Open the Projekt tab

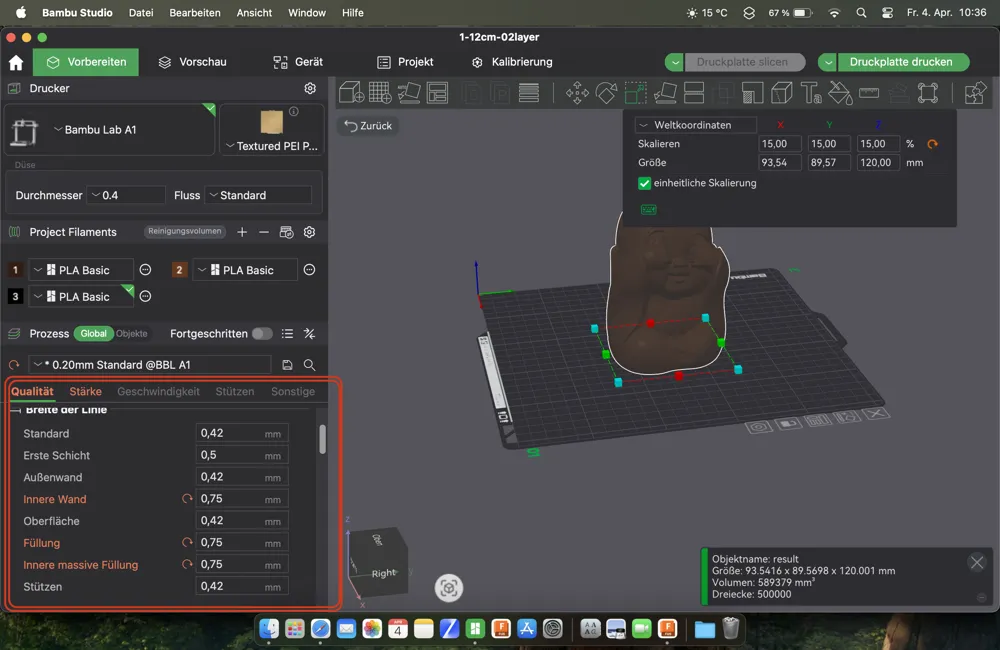[x=405, y=62]
